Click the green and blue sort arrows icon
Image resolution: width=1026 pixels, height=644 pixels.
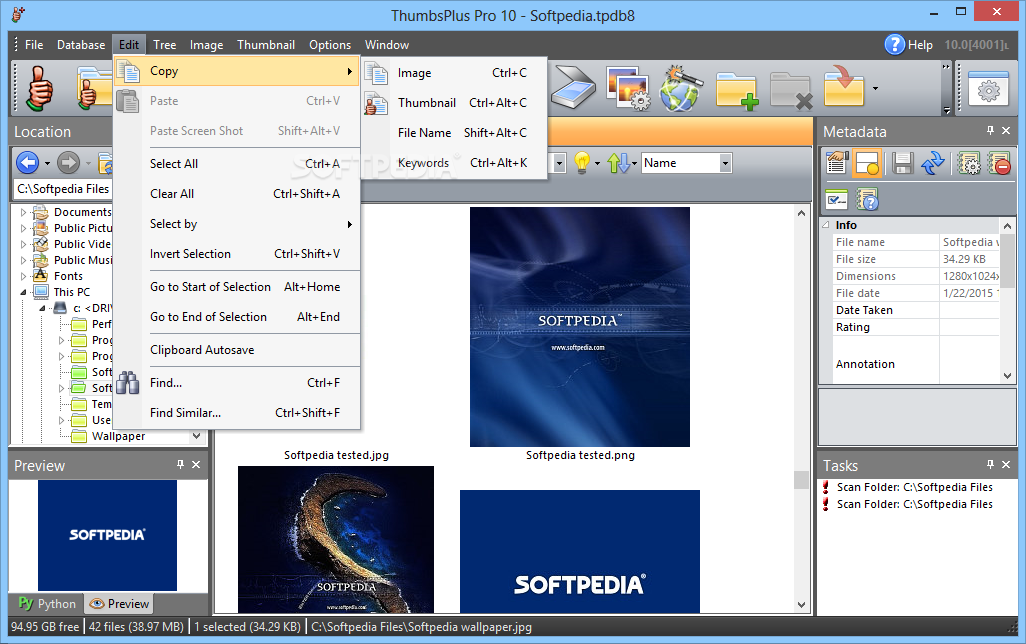coord(618,163)
